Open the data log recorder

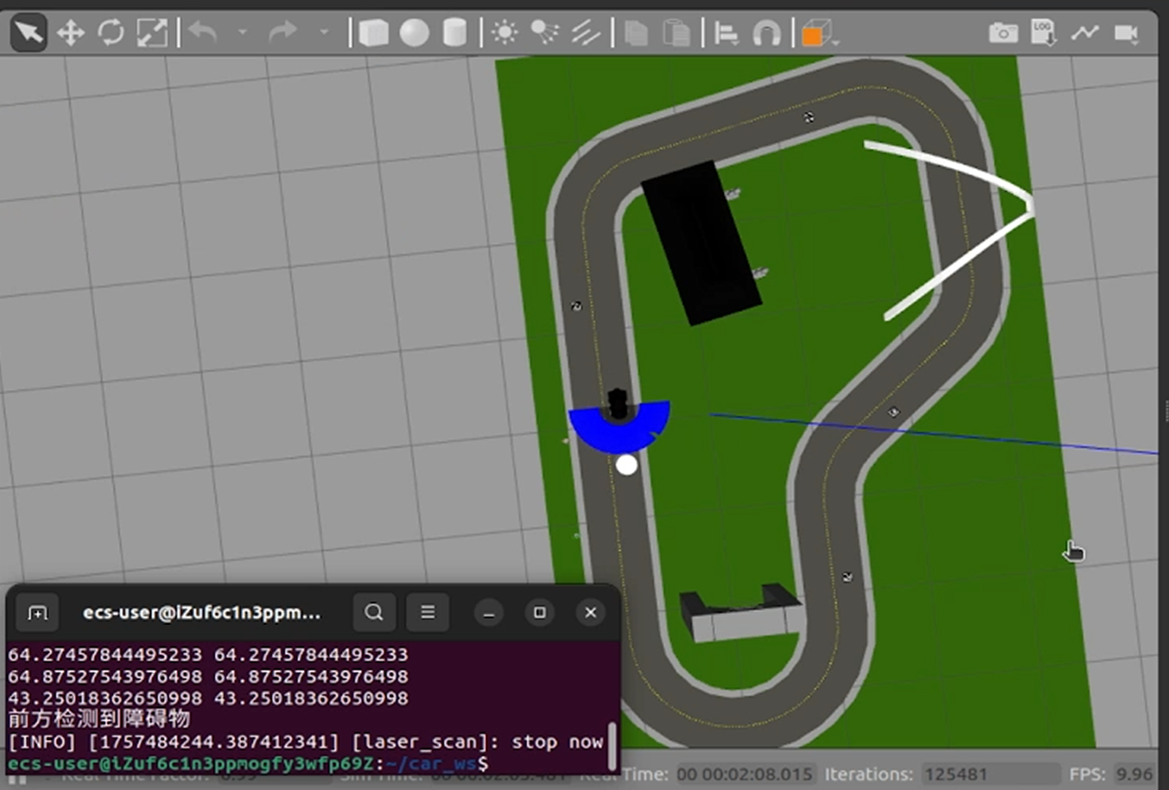click(x=1044, y=33)
